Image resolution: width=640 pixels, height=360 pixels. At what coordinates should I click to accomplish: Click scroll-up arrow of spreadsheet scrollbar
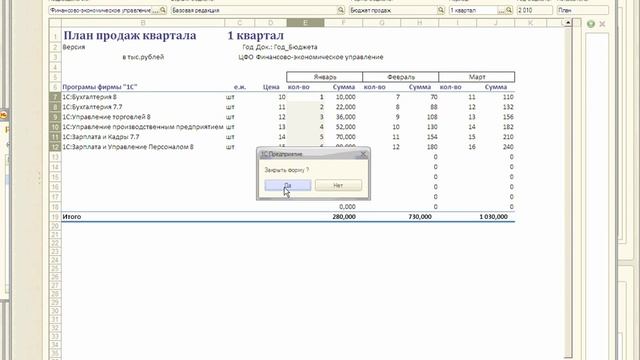pyautogui.click(x=567, y=23)
